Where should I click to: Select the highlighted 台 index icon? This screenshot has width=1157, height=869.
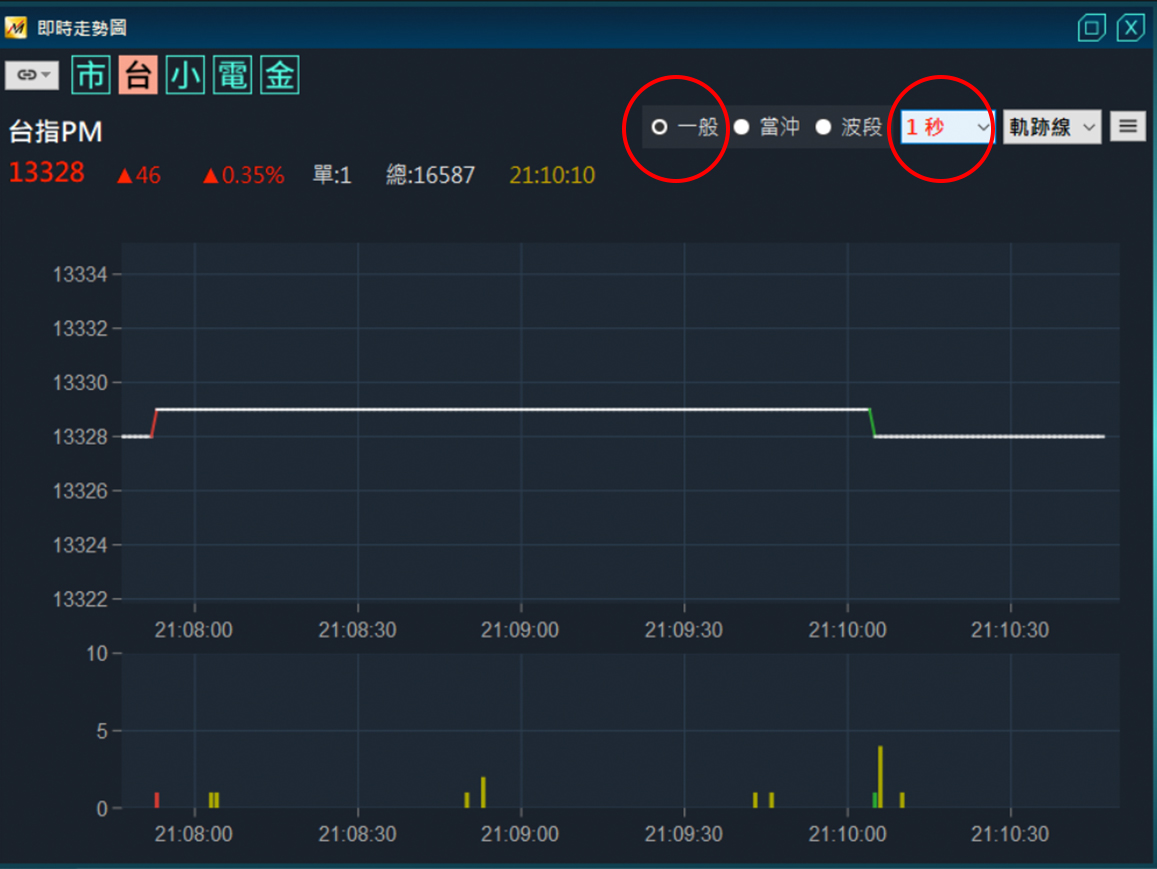138,76
